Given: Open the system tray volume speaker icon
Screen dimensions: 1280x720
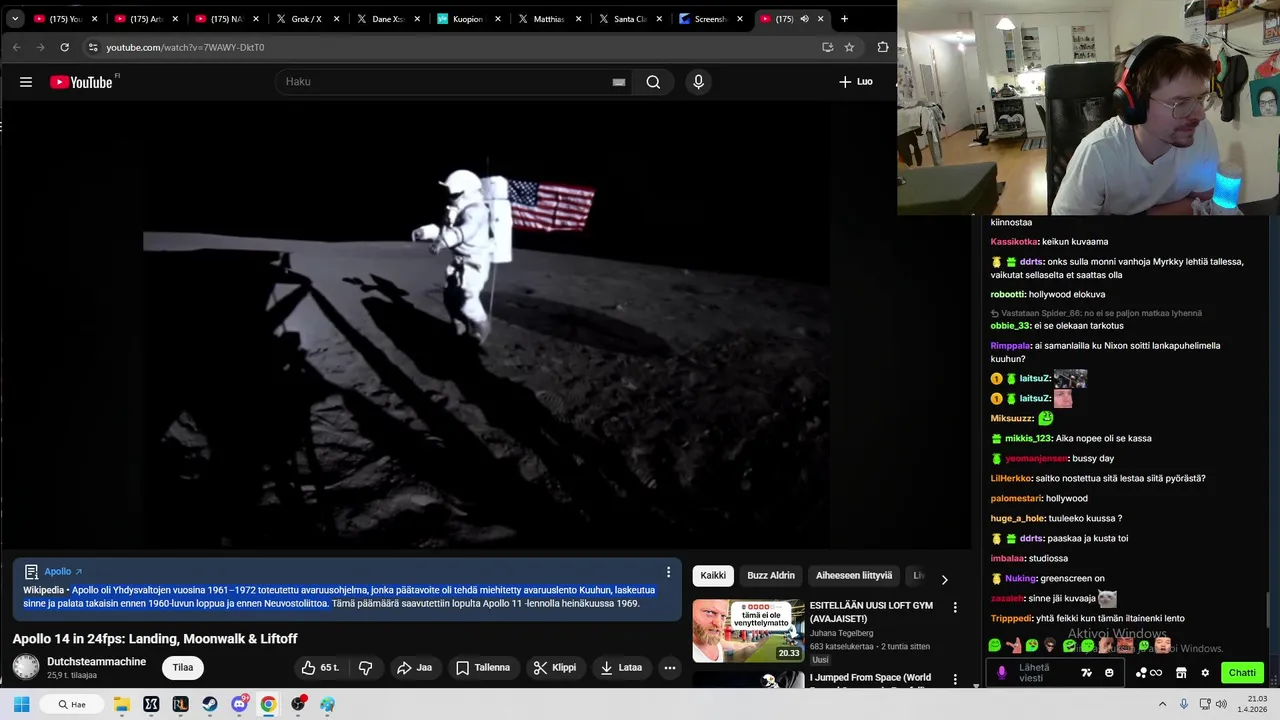Looking at the screenshot, I should pyautogui.click(x=1223, y=704).
